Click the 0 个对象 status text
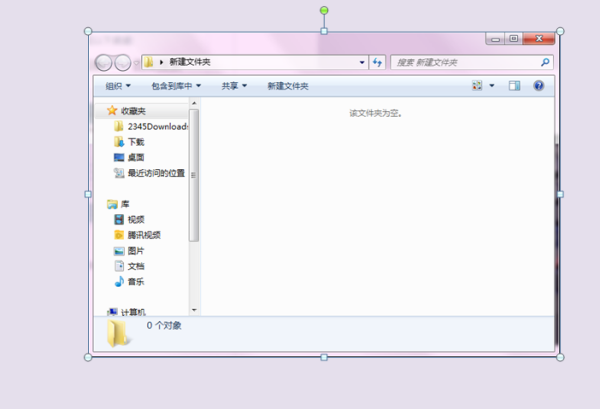Image resolution: width=600 pixels, height=409 pixels. point(164,326)
